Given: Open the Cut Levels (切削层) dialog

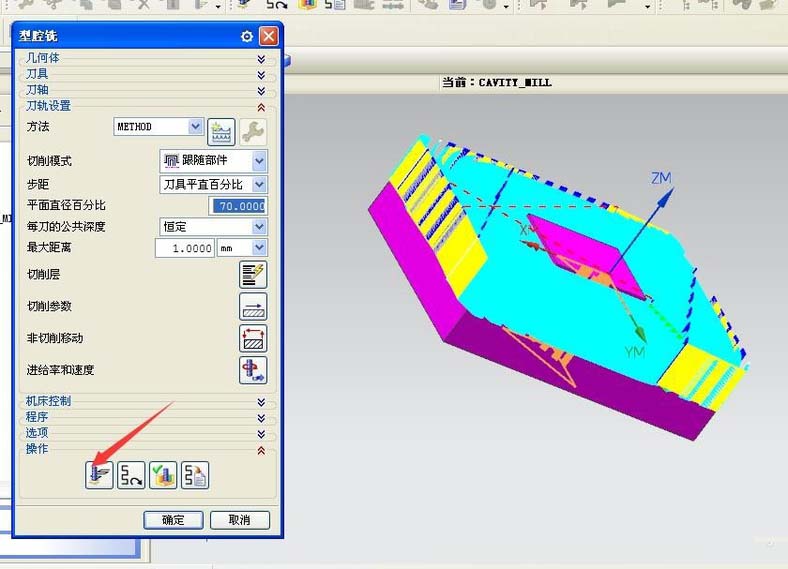Looking at the screenshot, I should pyautogui.click(x=253, y=275).
